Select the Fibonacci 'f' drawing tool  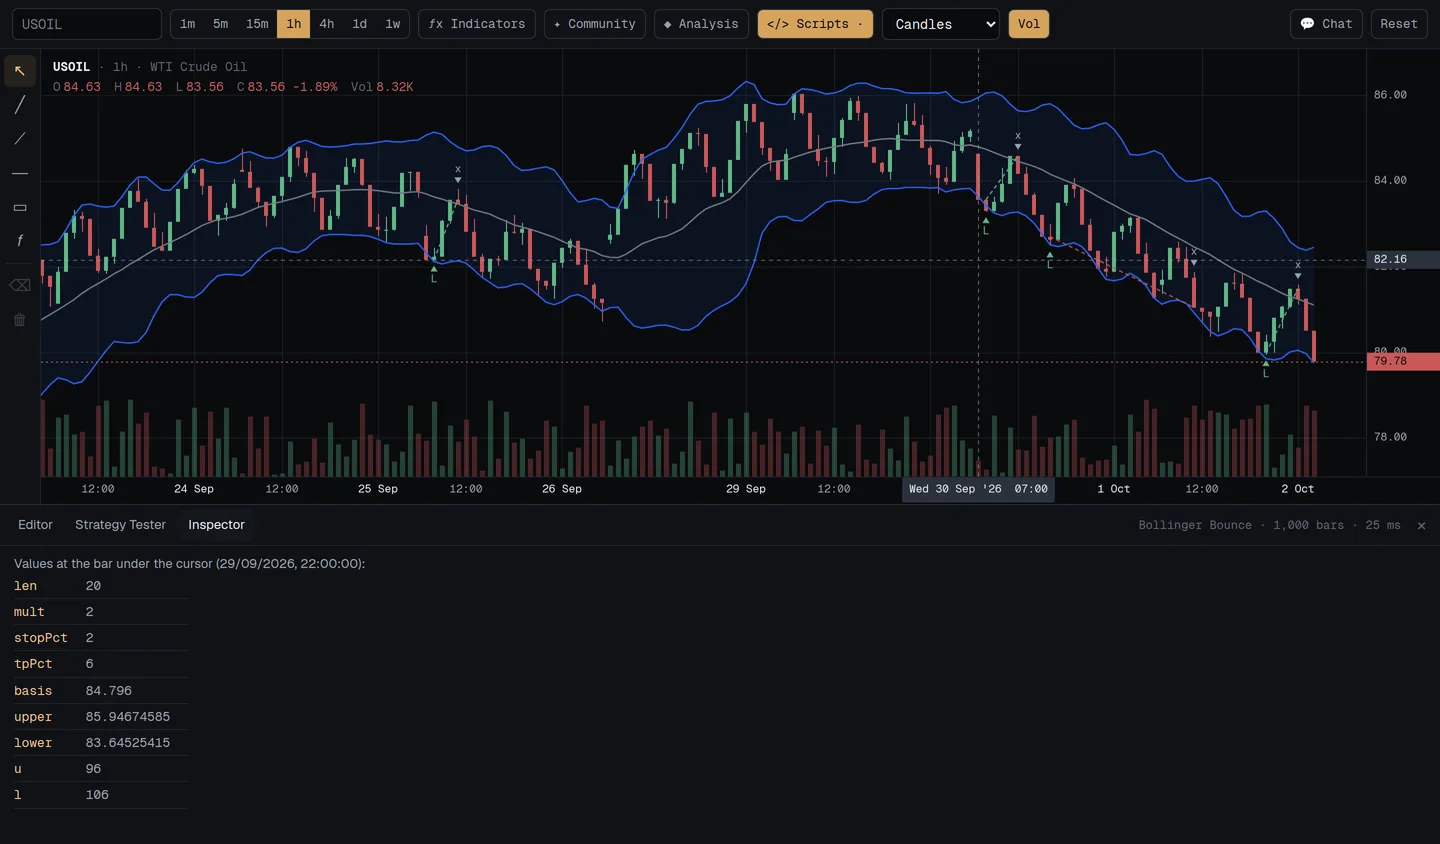pyautogui.click(x=20, y=241)
